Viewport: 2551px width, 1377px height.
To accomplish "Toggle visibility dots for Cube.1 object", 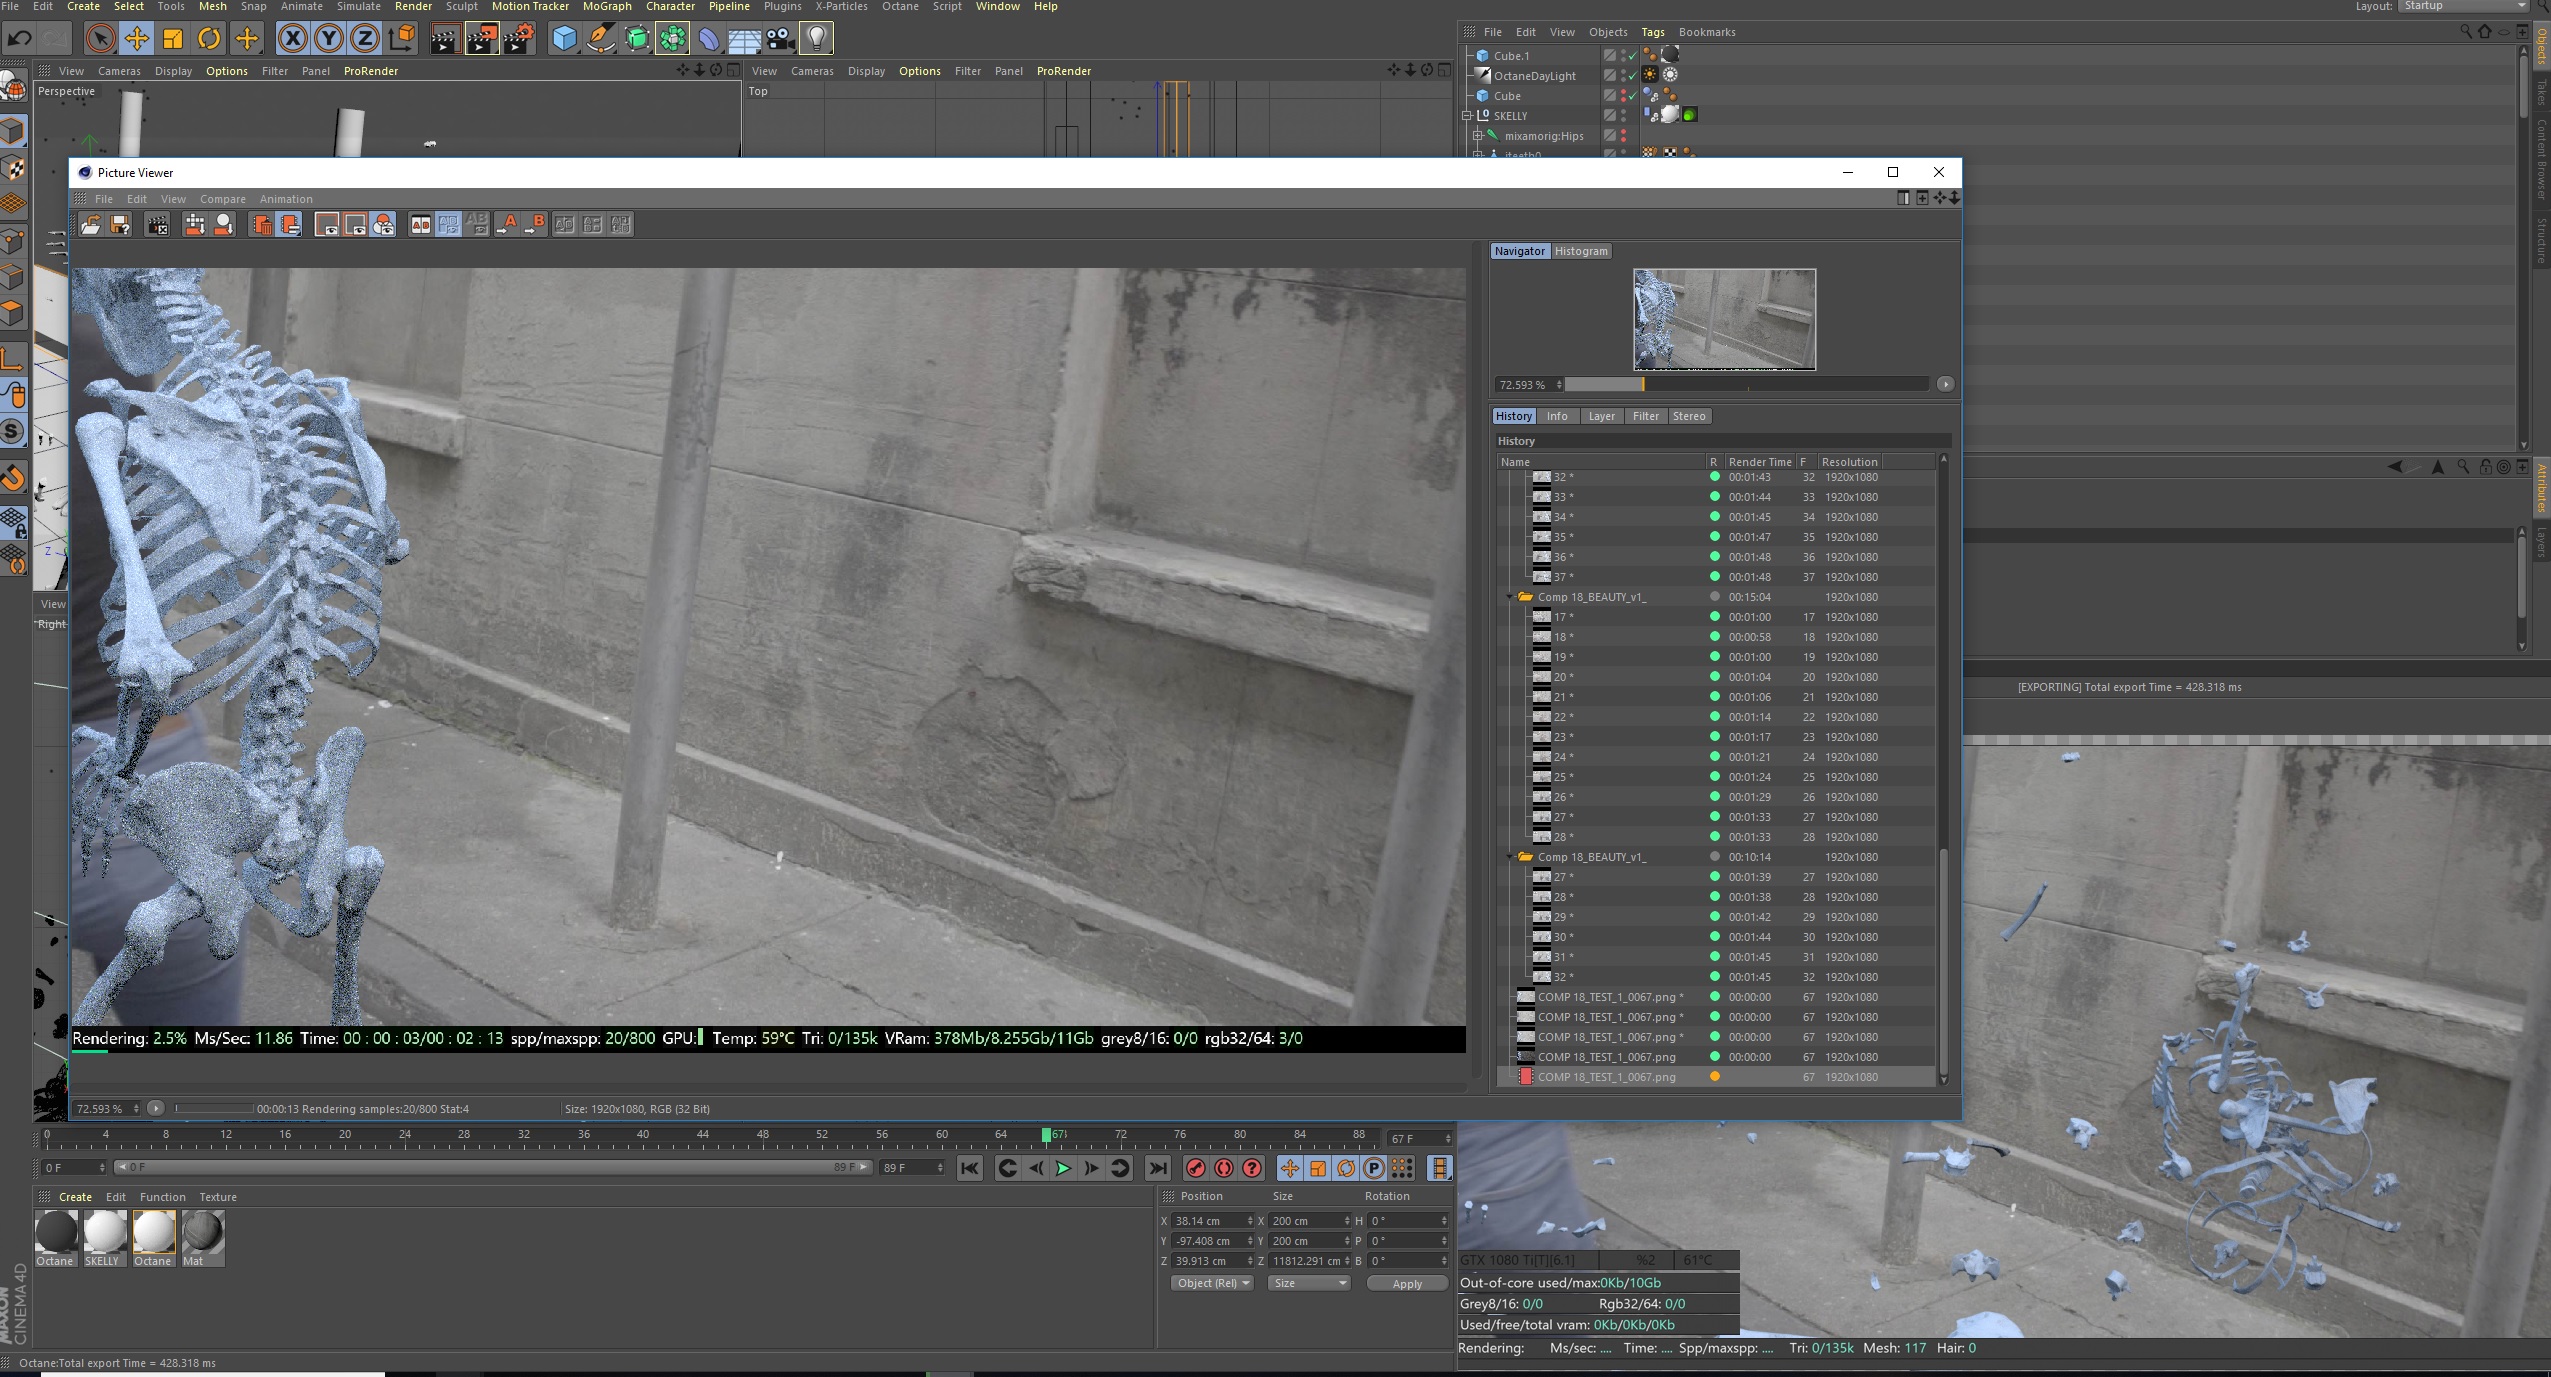I will point(1623,56).
